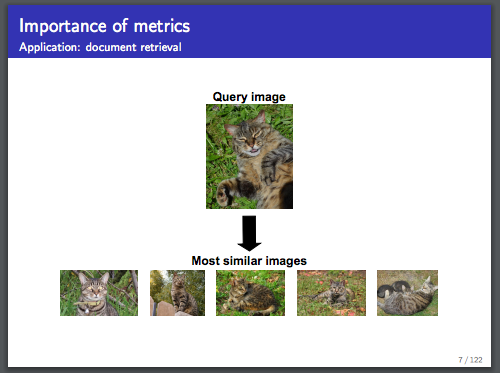Click the slide page number '7 / 122'
Viewport: 500px width, 373px height.
(470, 360)
